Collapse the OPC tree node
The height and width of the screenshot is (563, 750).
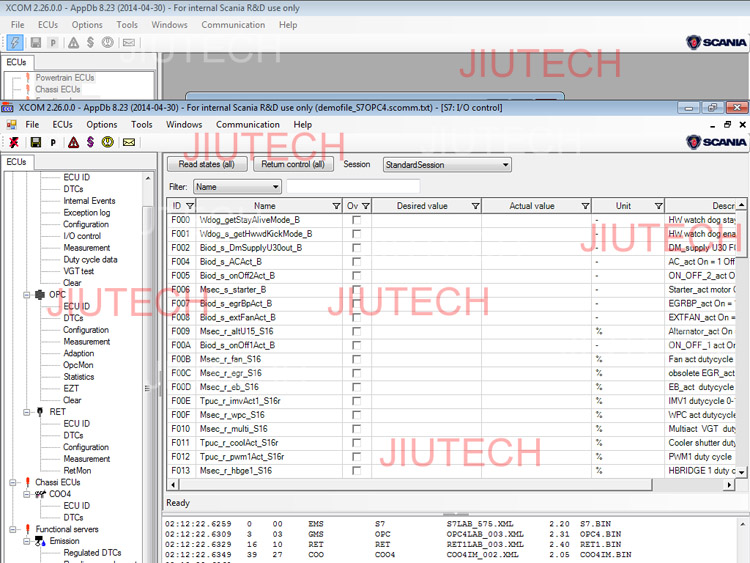point(27,295)
